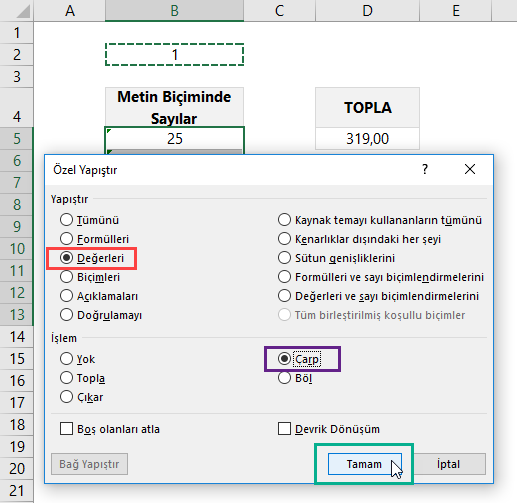Choose the Formülleri paste option
The image size is (517, 503).
66,239
